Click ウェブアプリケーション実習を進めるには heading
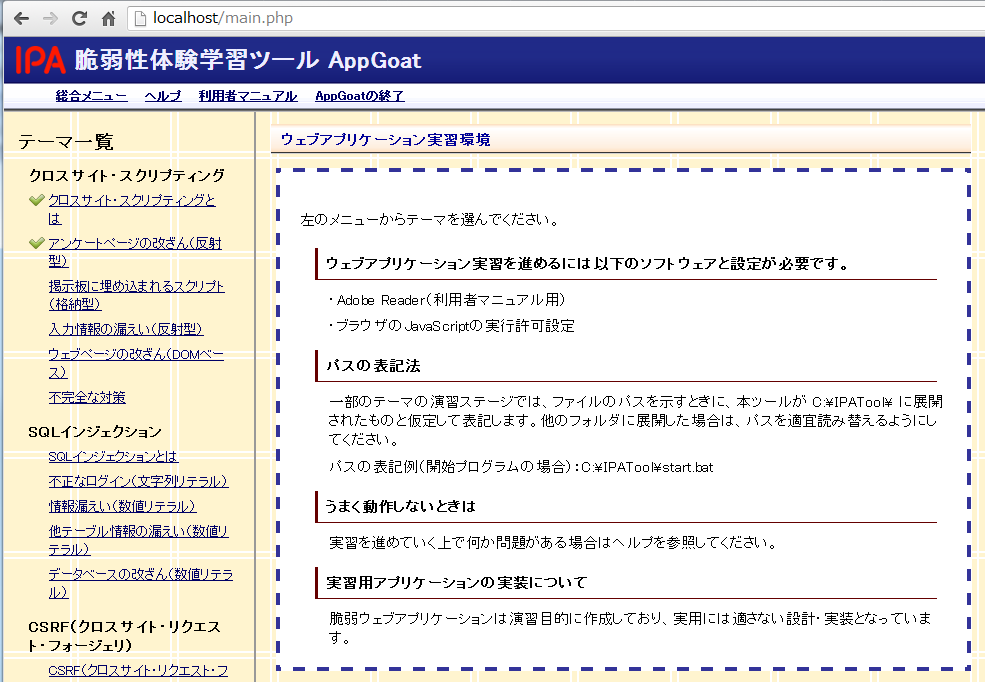 [587, 264]
